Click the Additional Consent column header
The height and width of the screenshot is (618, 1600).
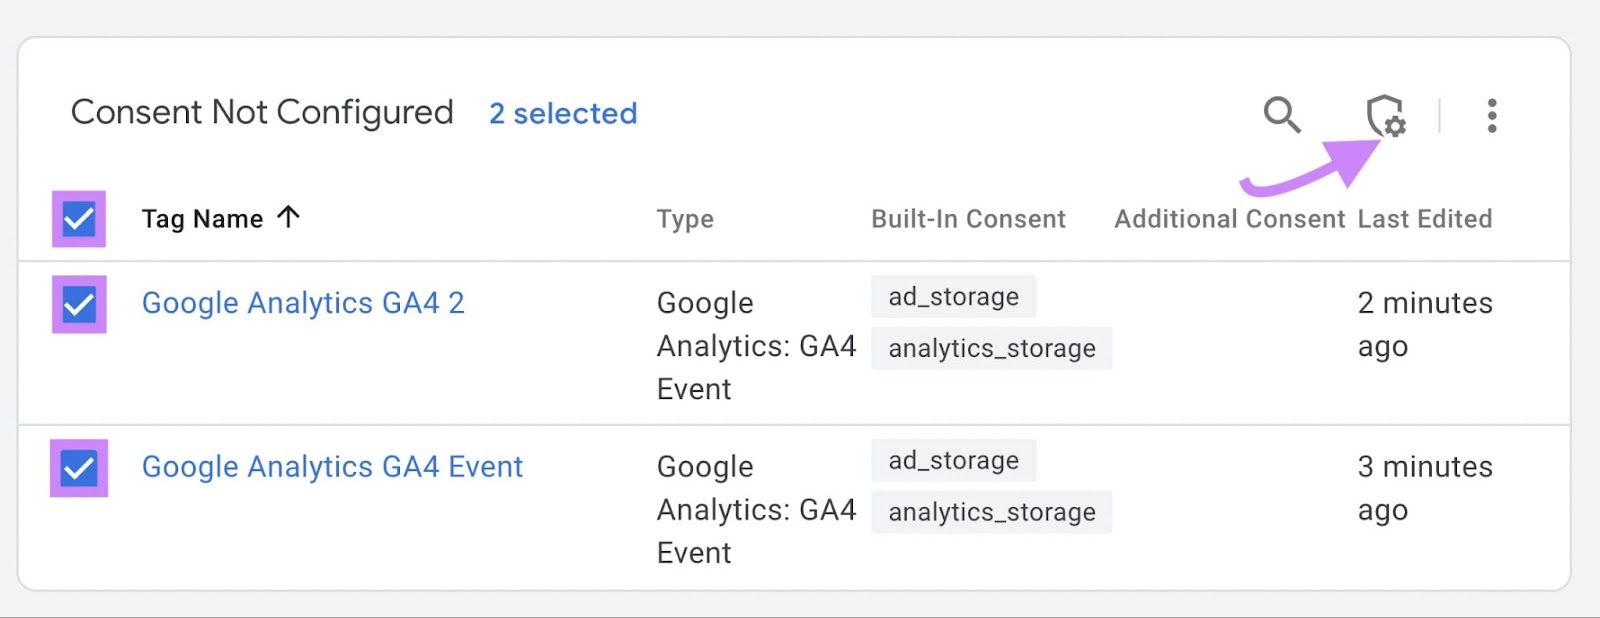(x=1230, y=219)
